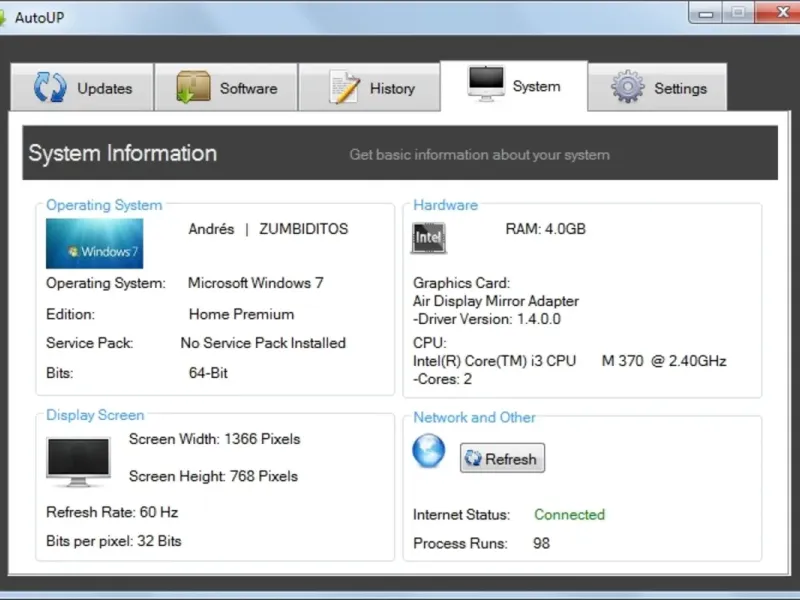The width and height of the screenshot is (800, 600).
Task: Click the Software tab box icon
Action: tap(193, 88)
